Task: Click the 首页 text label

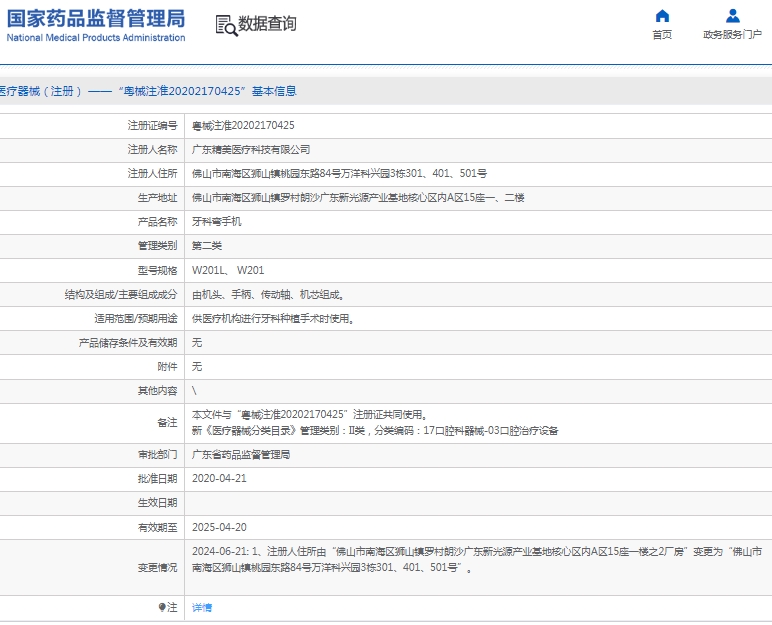Action: 662,34
